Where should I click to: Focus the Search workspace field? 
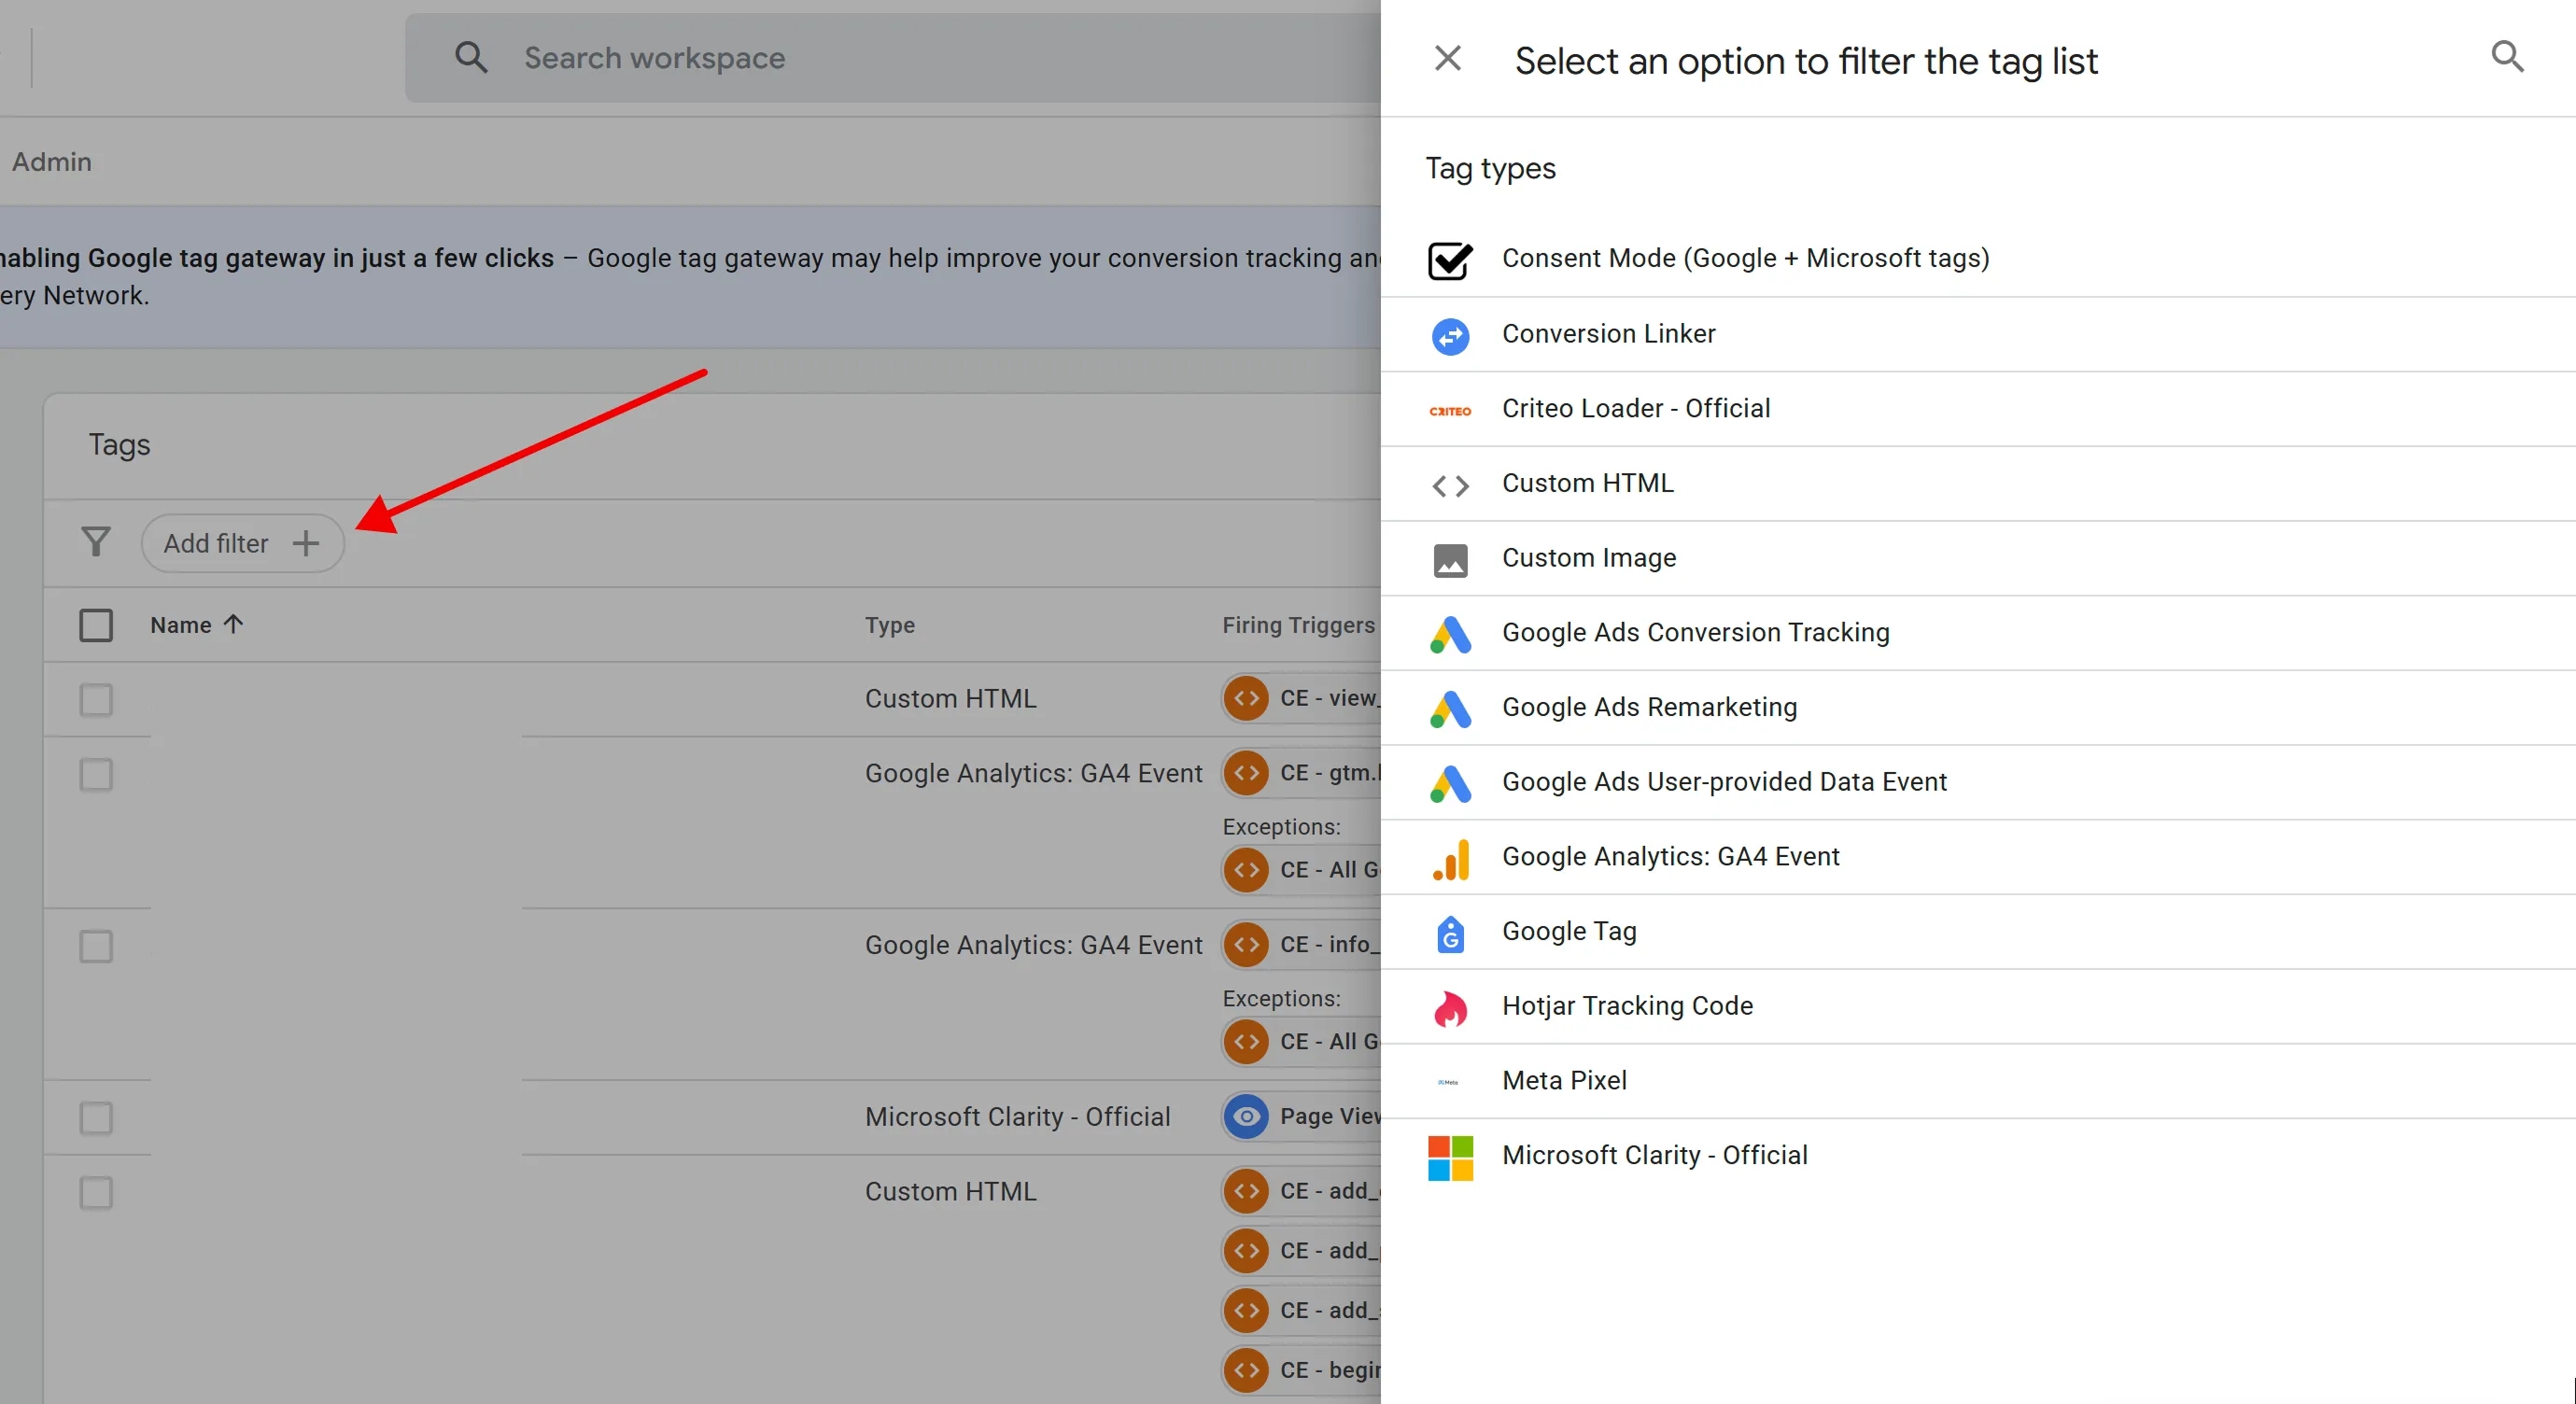click(892, 58)
